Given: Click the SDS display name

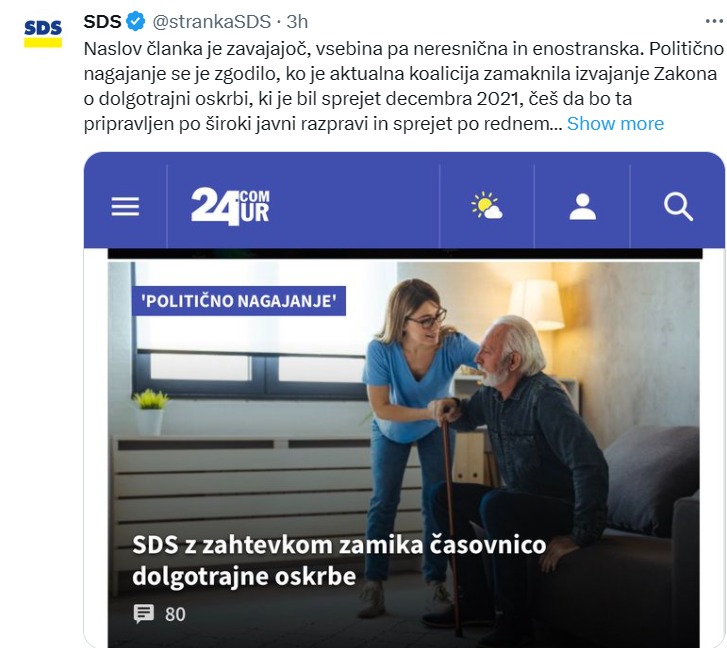Looking at the screenshot, I should [x=102, y=22].
